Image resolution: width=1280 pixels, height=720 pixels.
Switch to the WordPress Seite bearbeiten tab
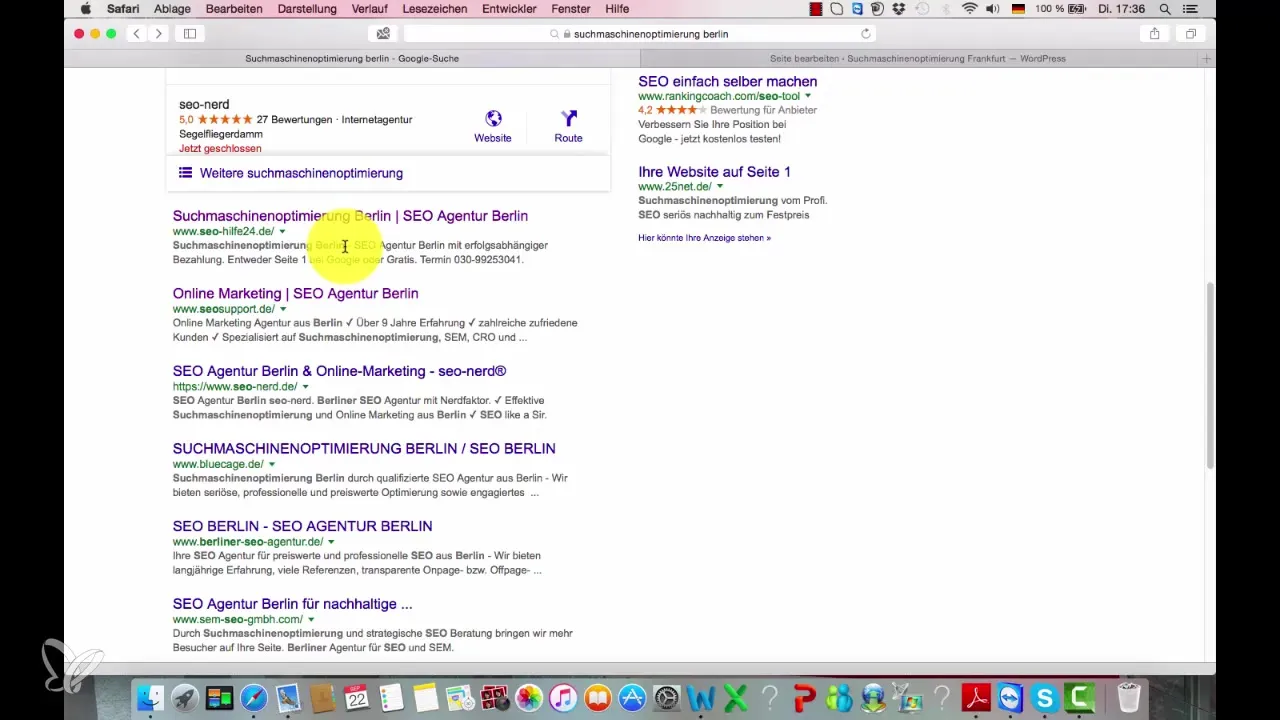tap(917, 59)
